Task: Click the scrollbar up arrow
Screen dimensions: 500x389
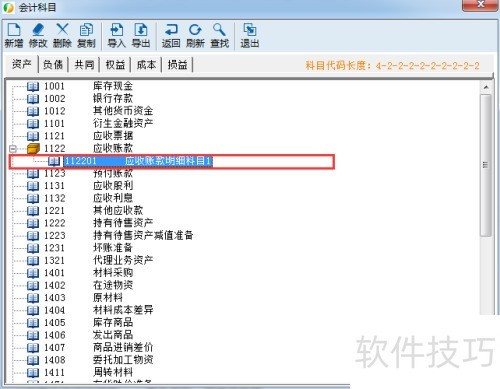Action: (x=486, y=87)
